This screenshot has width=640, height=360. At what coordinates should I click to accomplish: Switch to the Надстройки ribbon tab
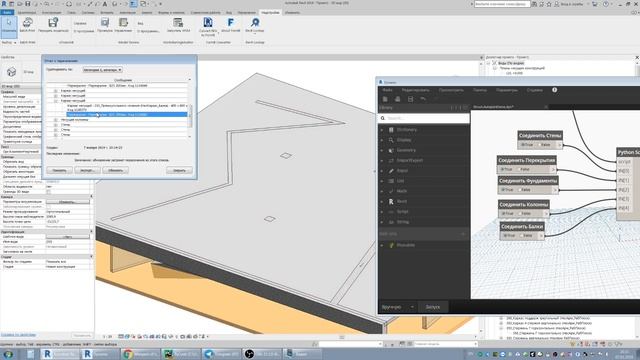click(x=270, y=13)
